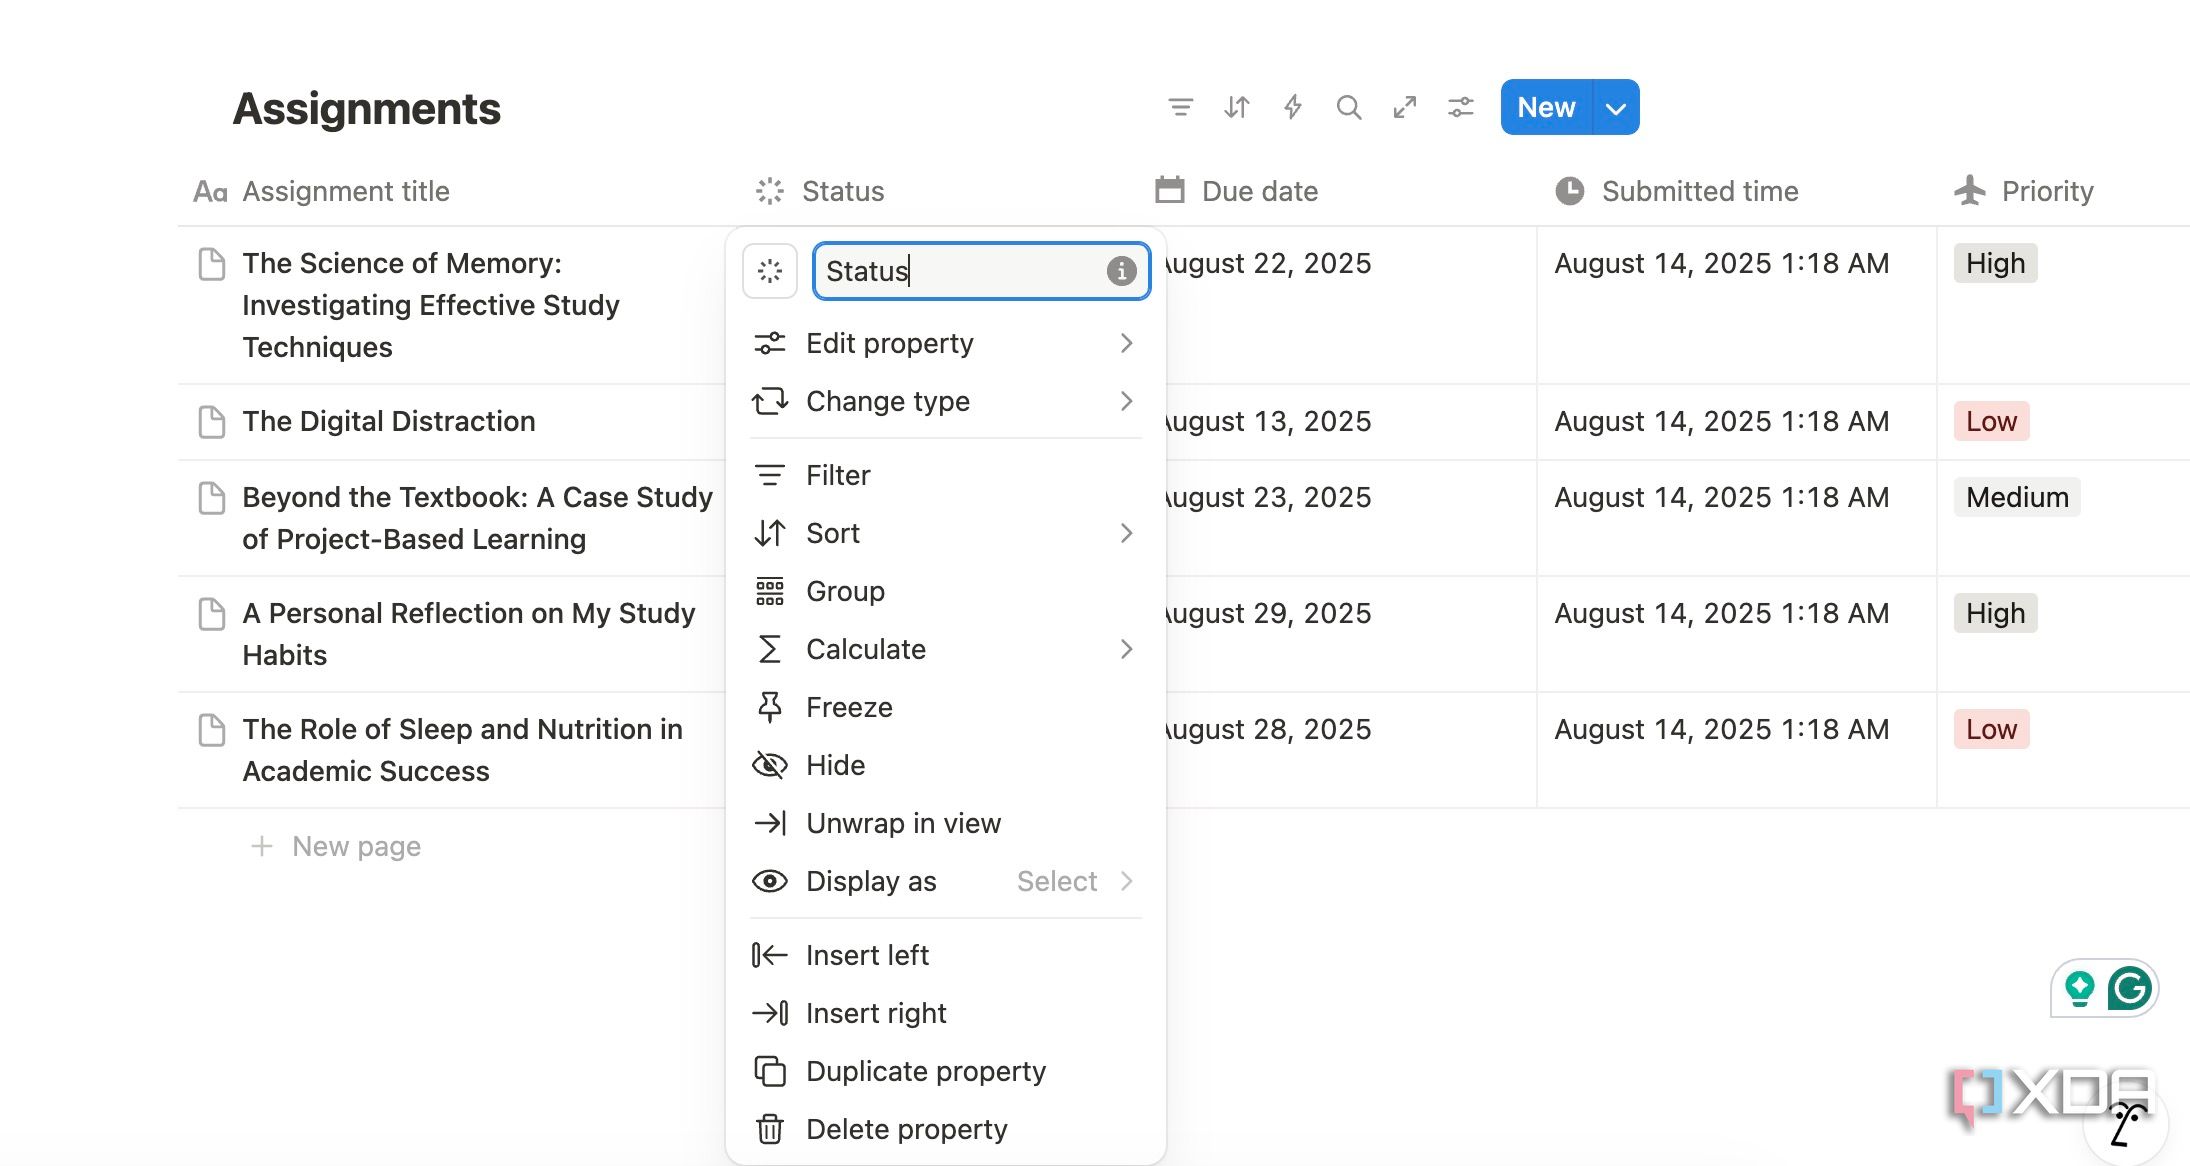The height and width of the screenshot is (1166, 2190).
Task: Click the eye icon beside Display as
Action: click(769, 881)
